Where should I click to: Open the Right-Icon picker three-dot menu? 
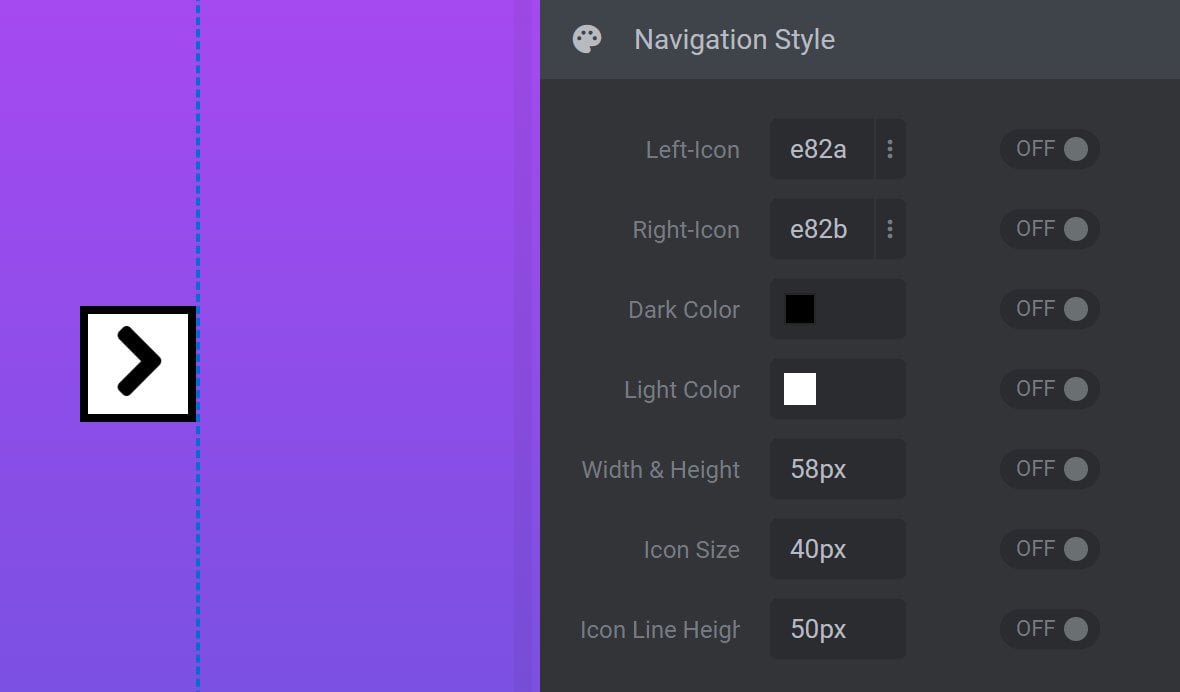(890, 229)
